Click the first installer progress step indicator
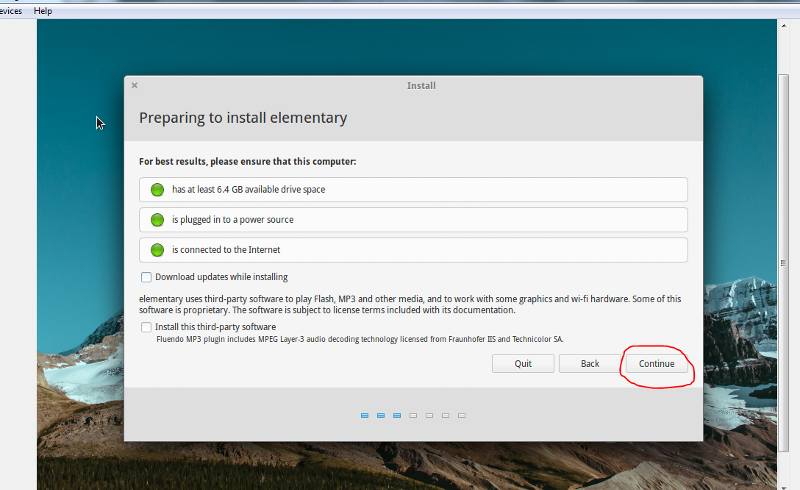Screen dimensions: 800x490 coord(365,415)
